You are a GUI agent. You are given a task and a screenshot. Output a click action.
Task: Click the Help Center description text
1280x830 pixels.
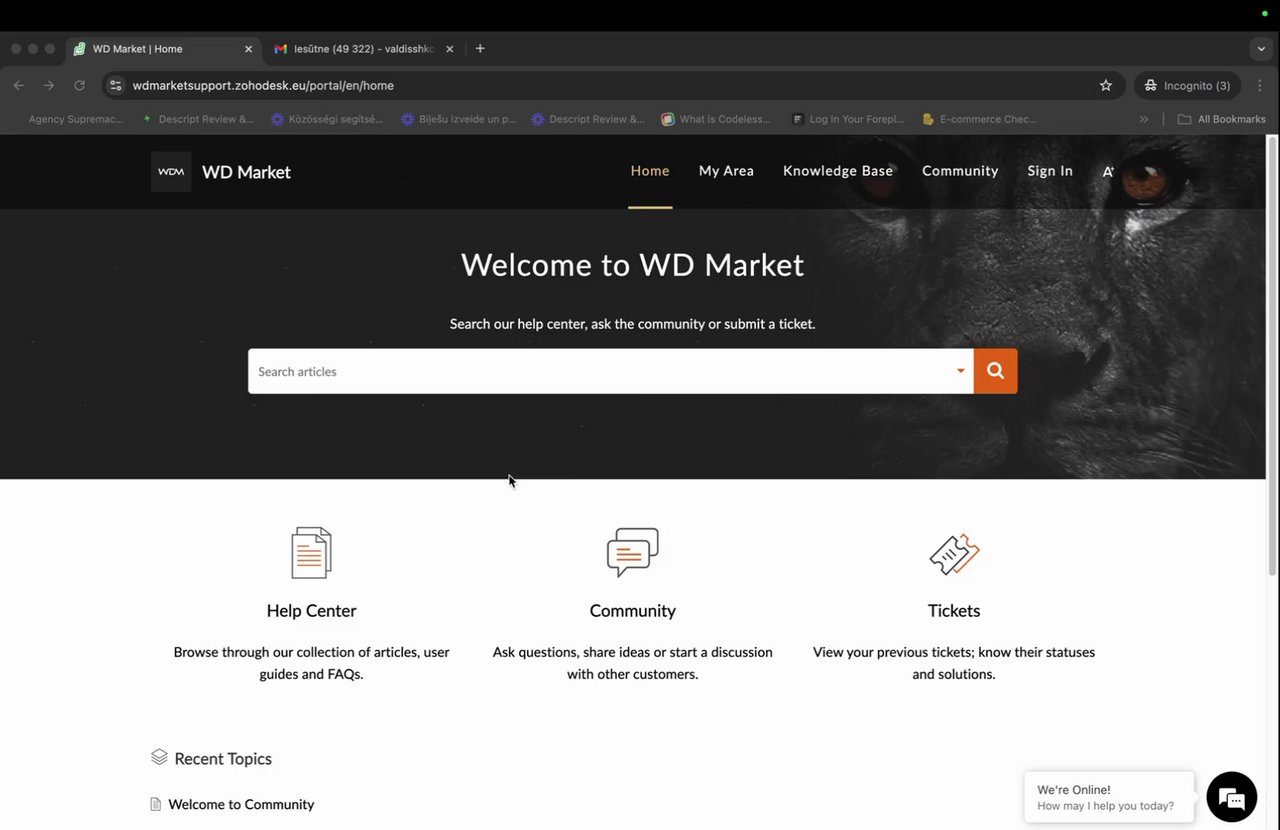coord(311,663)
